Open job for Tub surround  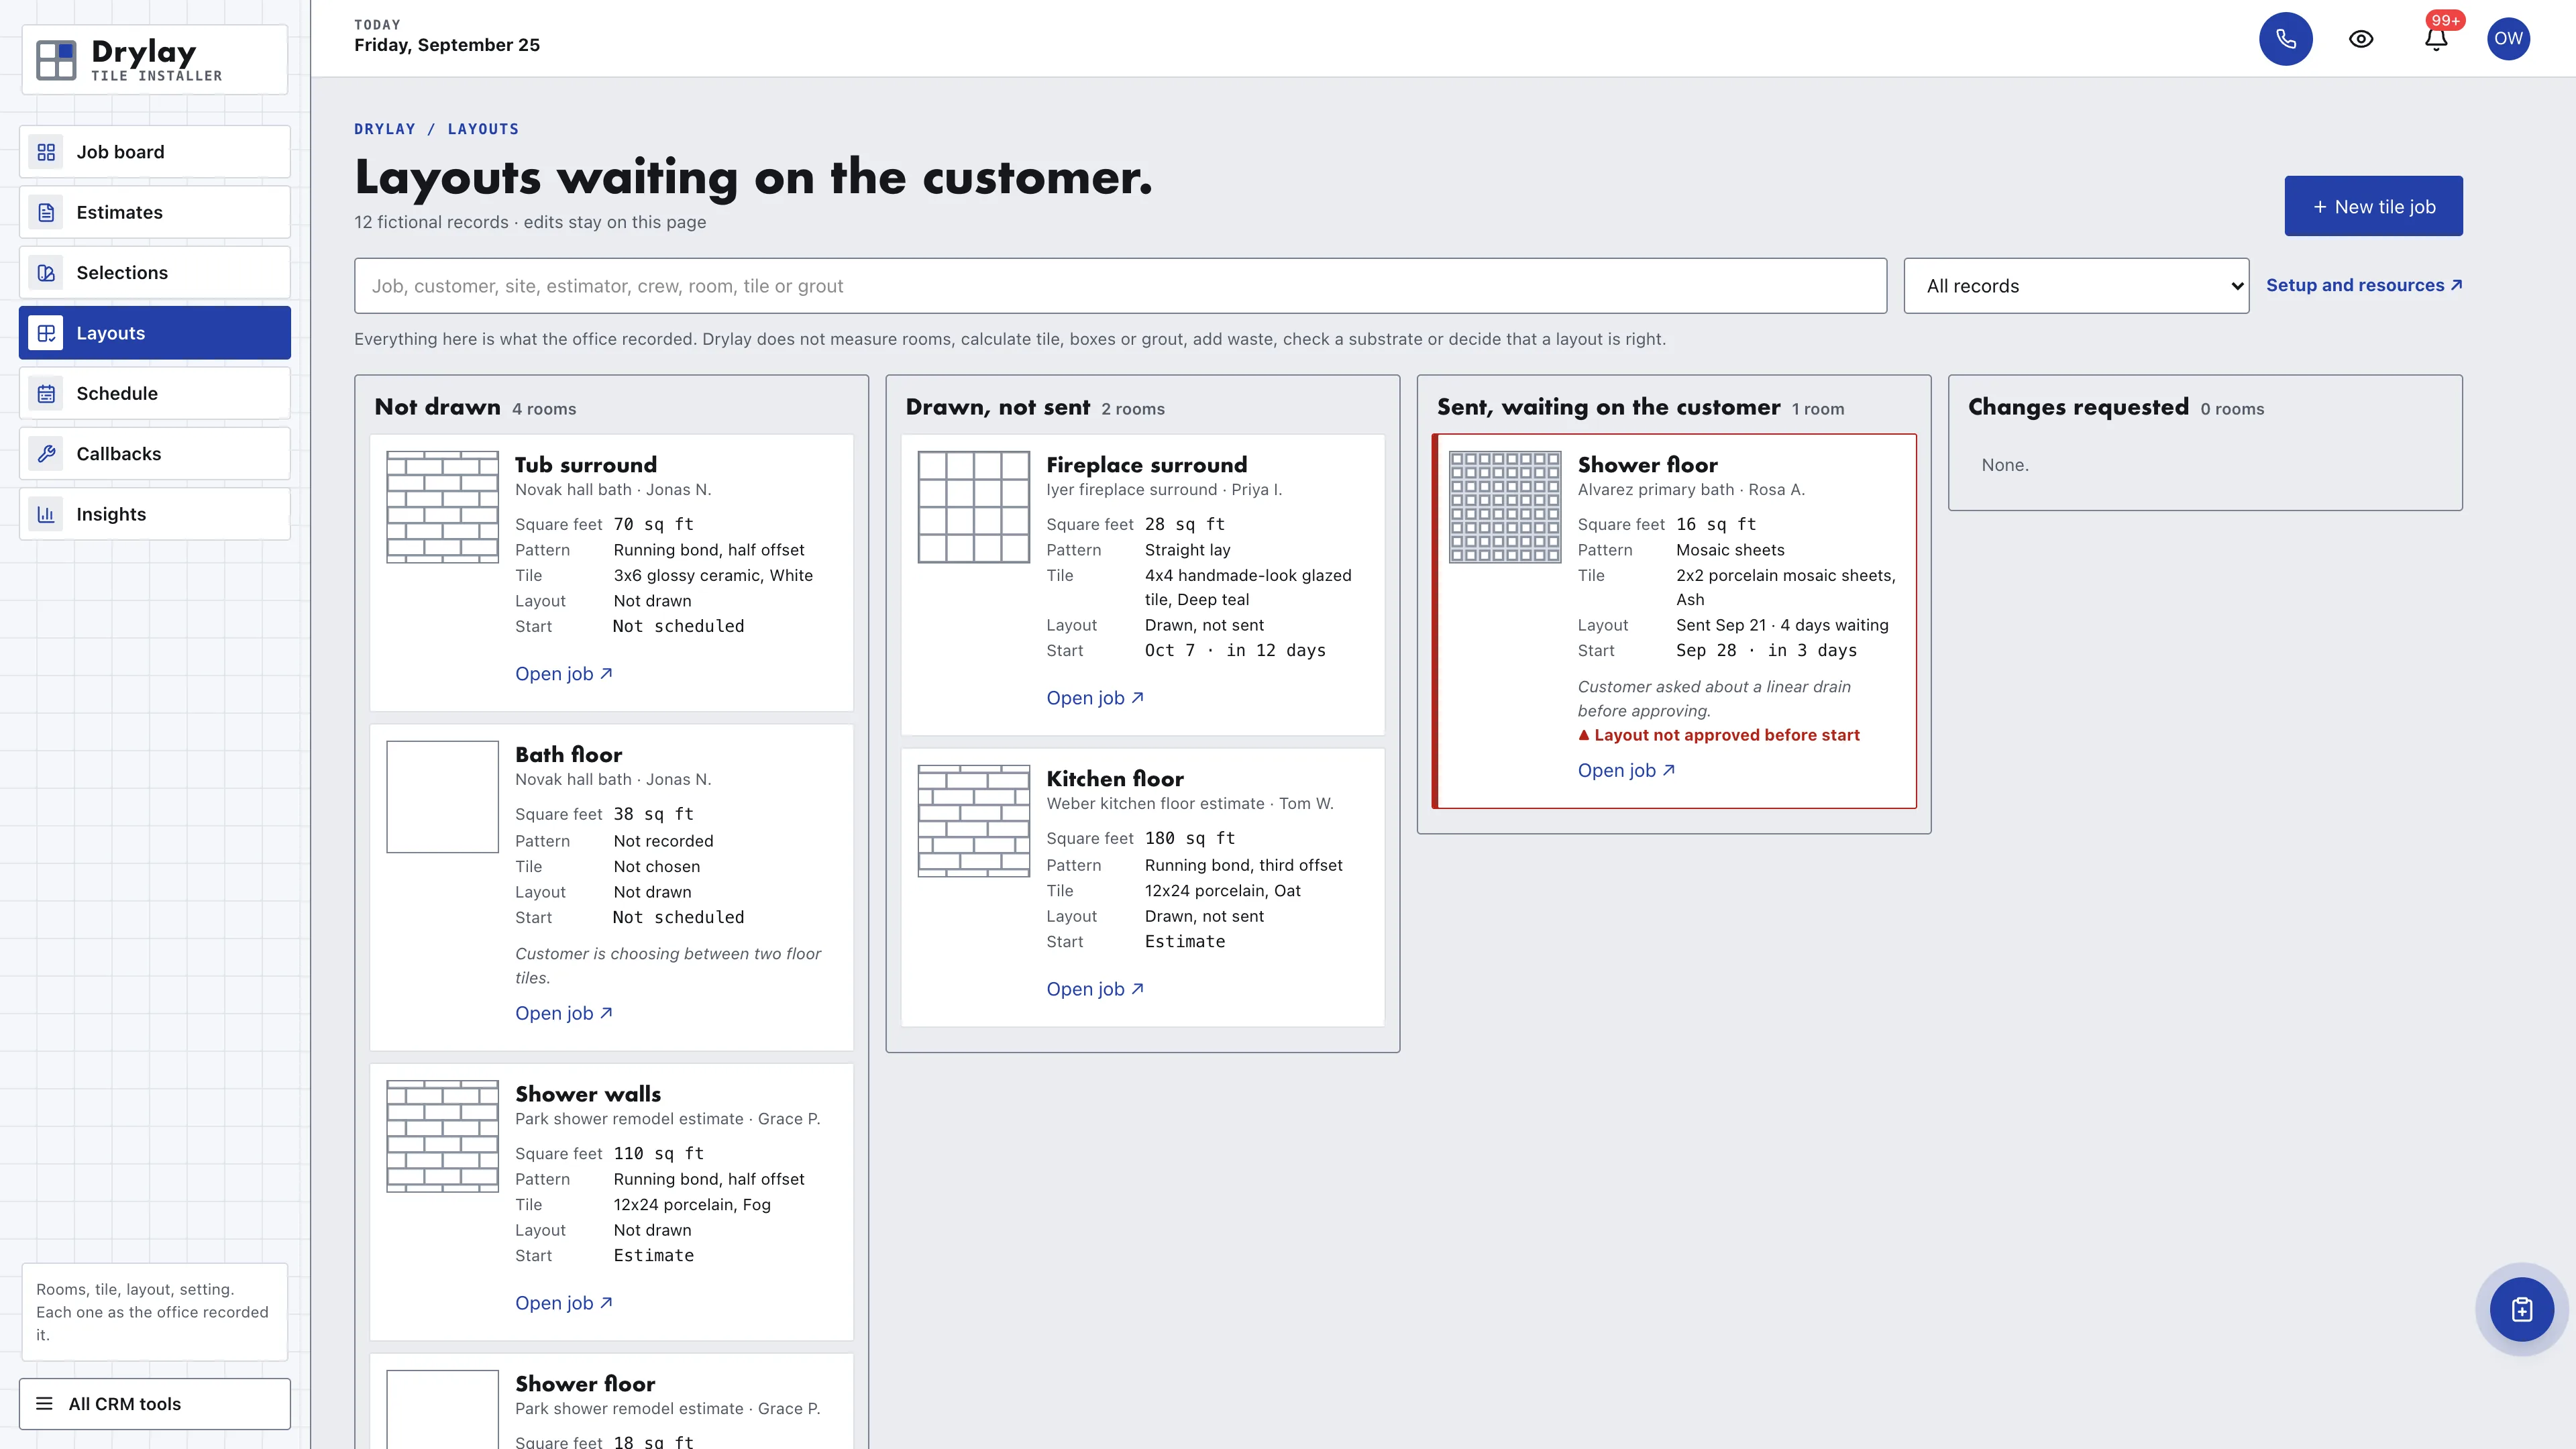coord(564,674)
